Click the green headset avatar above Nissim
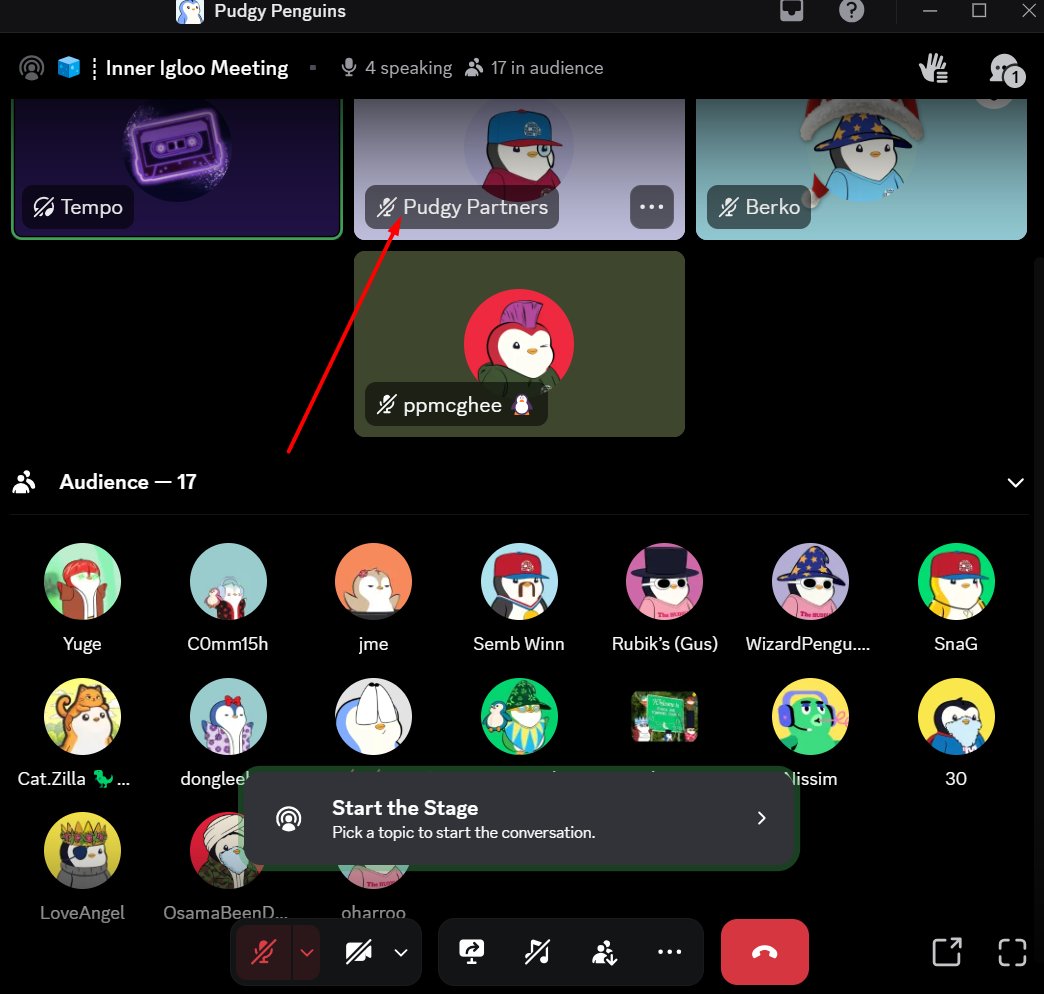Viewport: 1044px width, 994px height. (810, 716)
